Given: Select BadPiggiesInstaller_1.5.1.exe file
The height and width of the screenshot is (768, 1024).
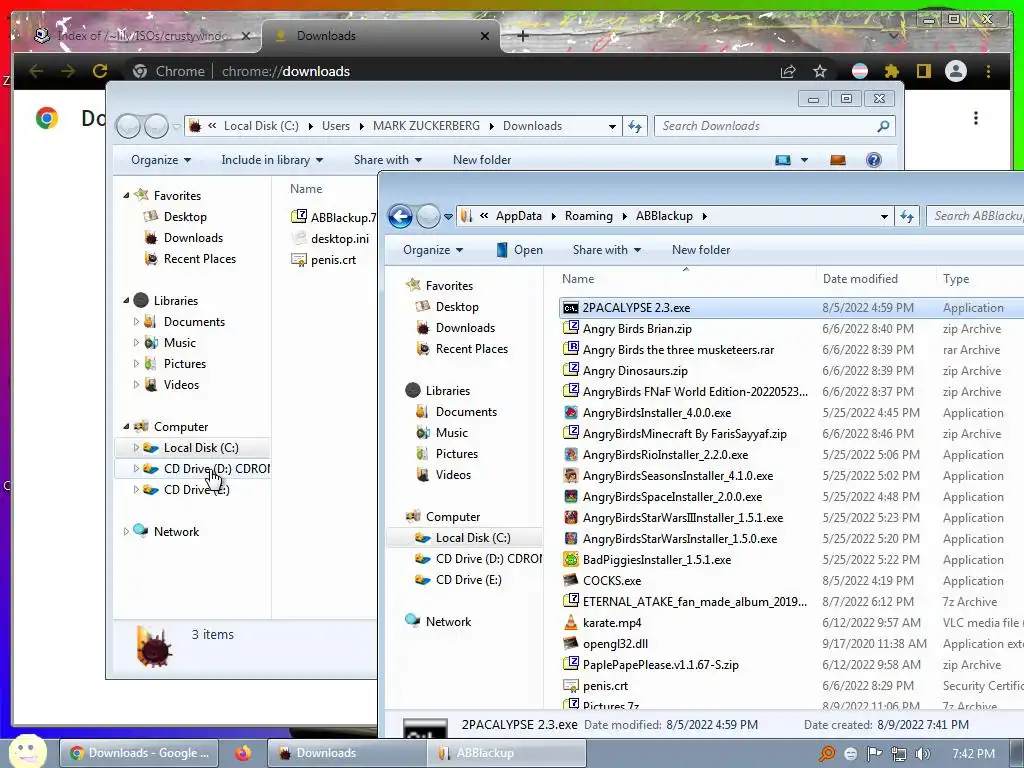Looking at the screenshot, I should [x=647, y=560].
